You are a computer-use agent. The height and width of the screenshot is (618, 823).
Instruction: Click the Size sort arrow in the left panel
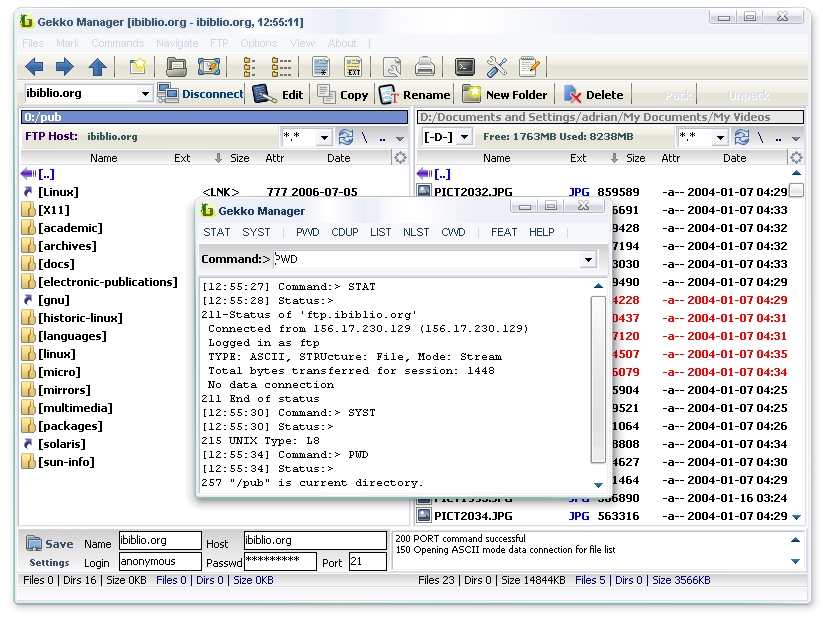coord(218,158)
